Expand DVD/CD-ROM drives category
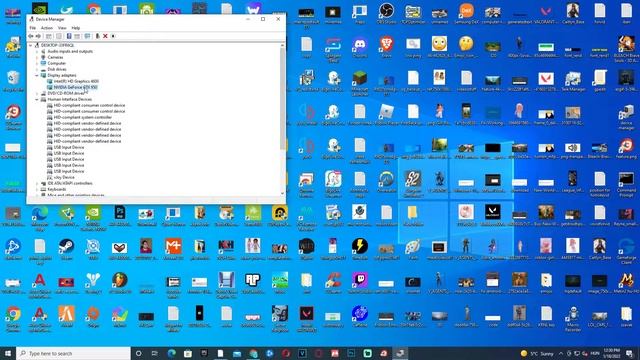The image size is (640, 360). tap(37, 93)
